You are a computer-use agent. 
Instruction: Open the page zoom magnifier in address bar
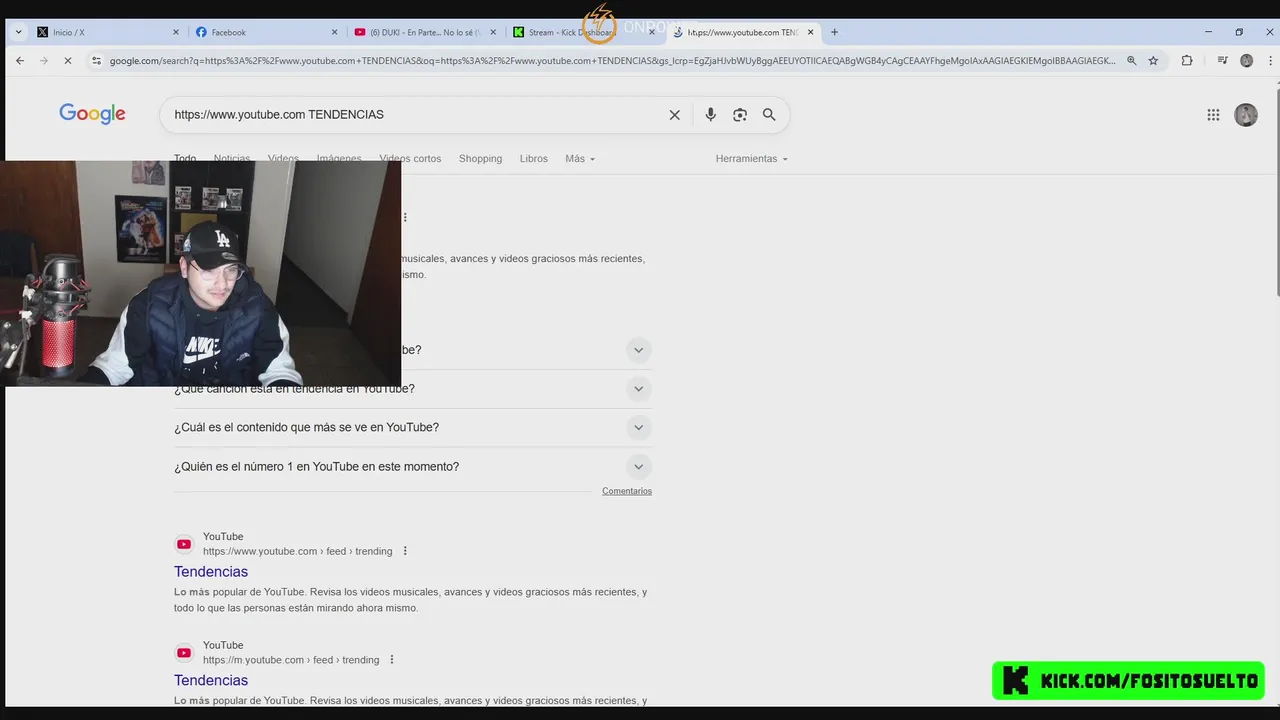(x=1132, y=61)
